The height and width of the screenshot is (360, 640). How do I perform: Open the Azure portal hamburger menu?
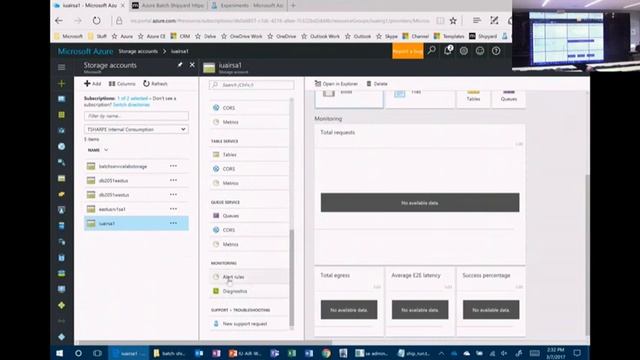[x=62, y=67]
